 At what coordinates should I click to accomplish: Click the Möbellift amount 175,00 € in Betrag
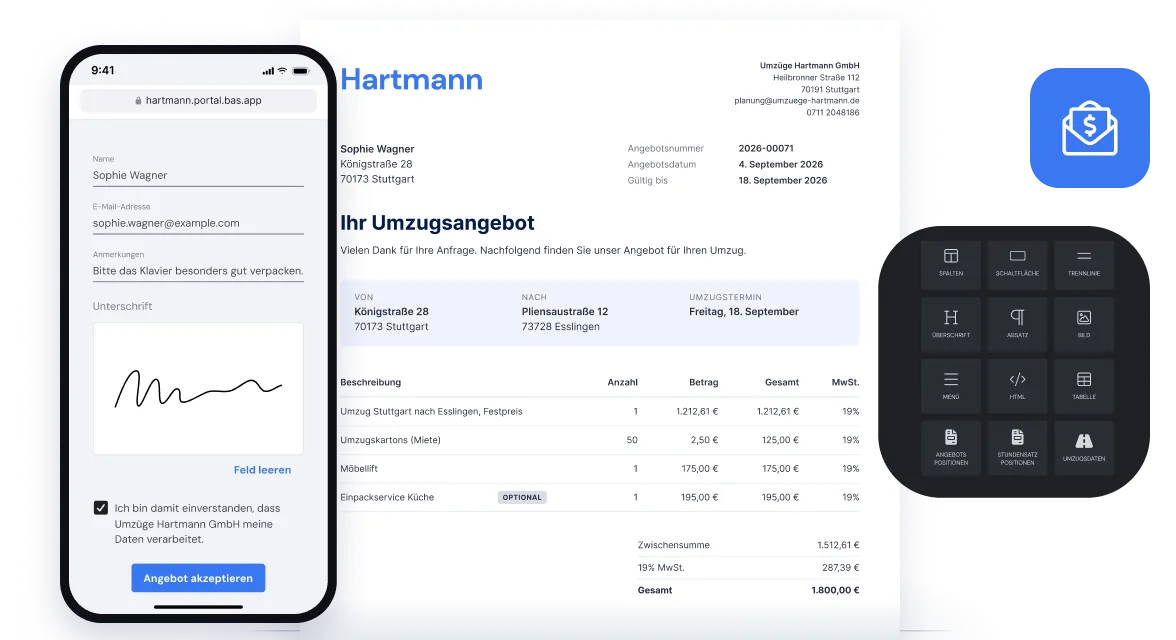click(x=700, y=469)
